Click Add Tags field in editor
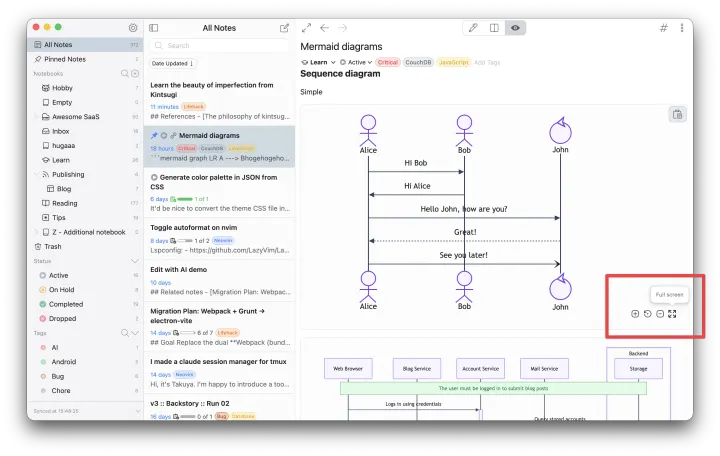 point(487,62)
